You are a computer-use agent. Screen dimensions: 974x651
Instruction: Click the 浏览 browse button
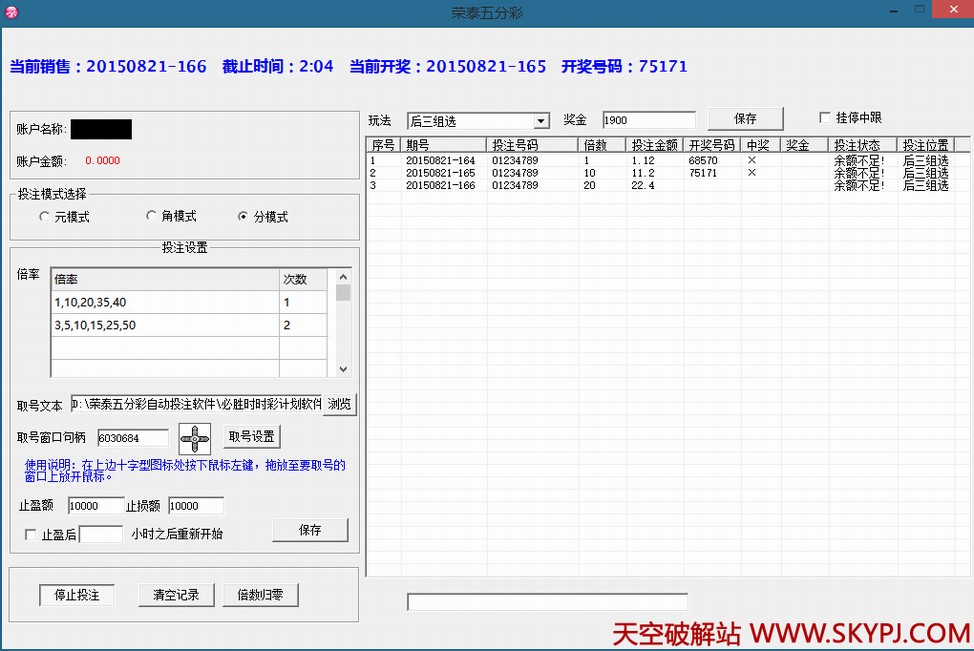[x=340, y=404]
